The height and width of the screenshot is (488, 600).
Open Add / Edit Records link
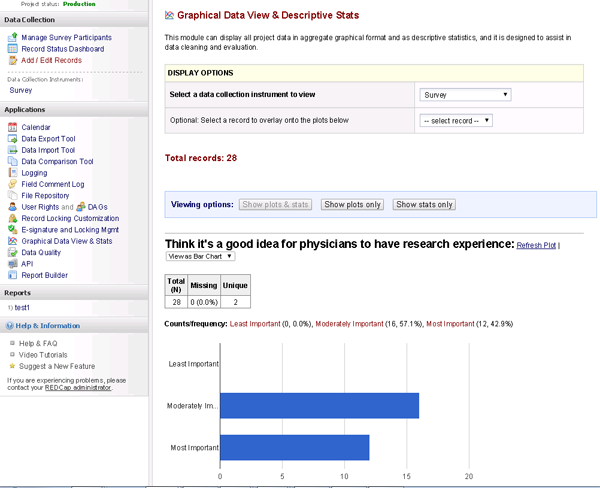coord(52,60)
